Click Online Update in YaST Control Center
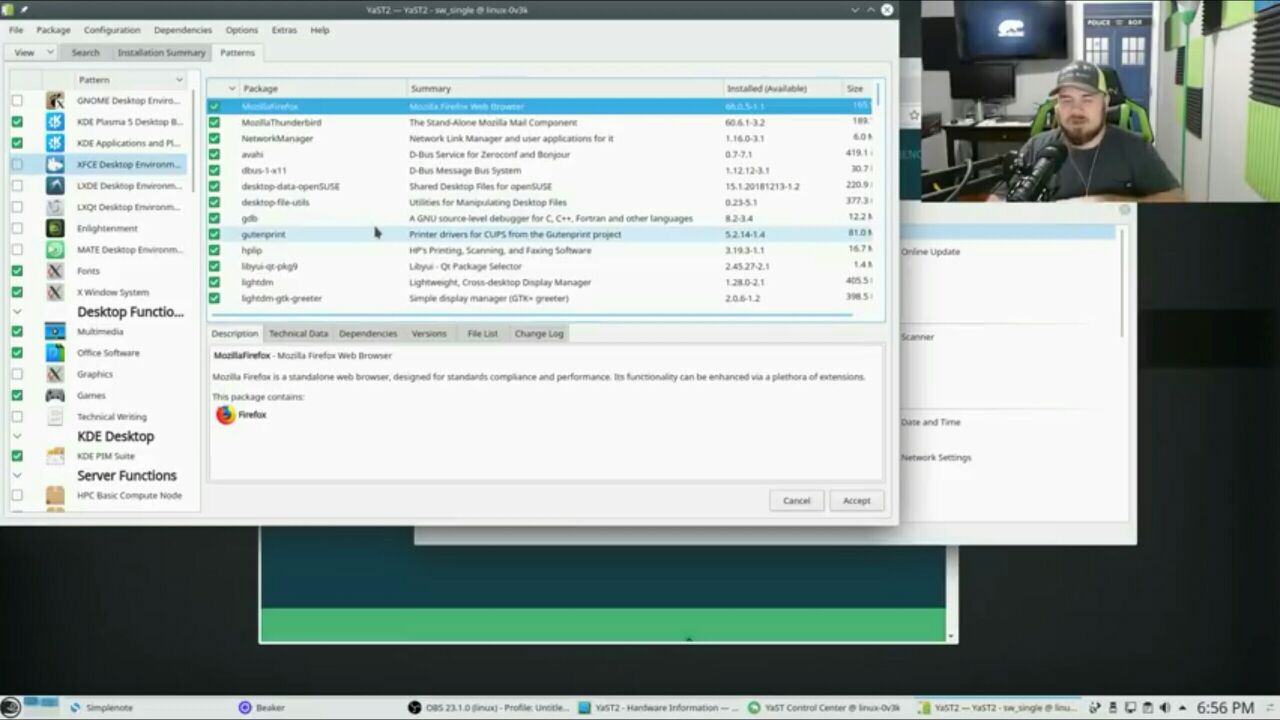 coord(930,252)
